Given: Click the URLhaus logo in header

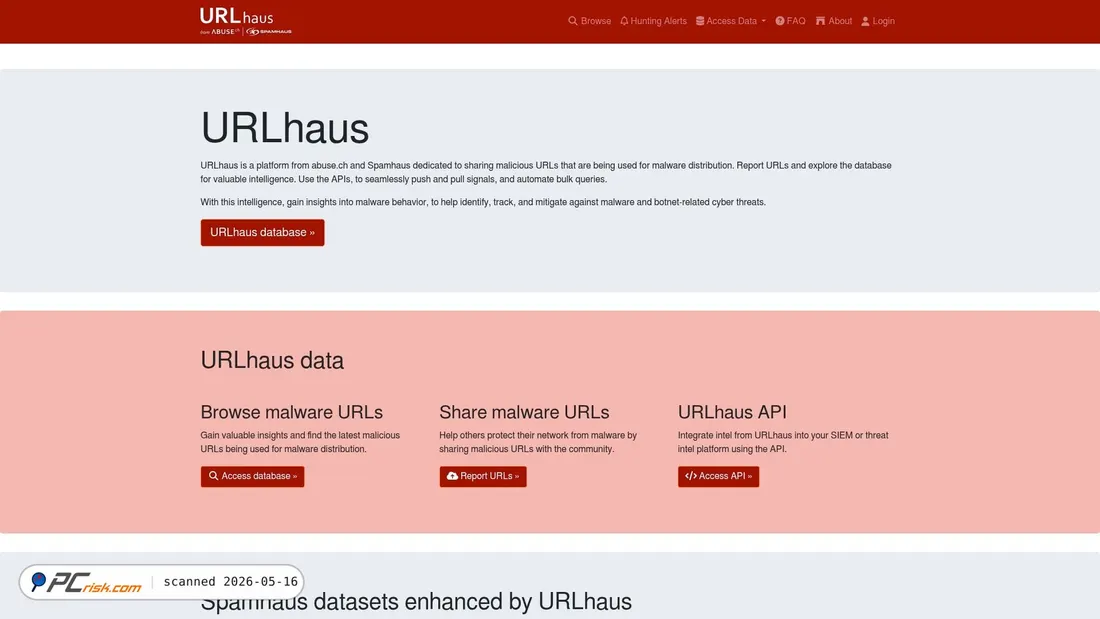Looking at the screenshot, I should click(x=246, y=21).
